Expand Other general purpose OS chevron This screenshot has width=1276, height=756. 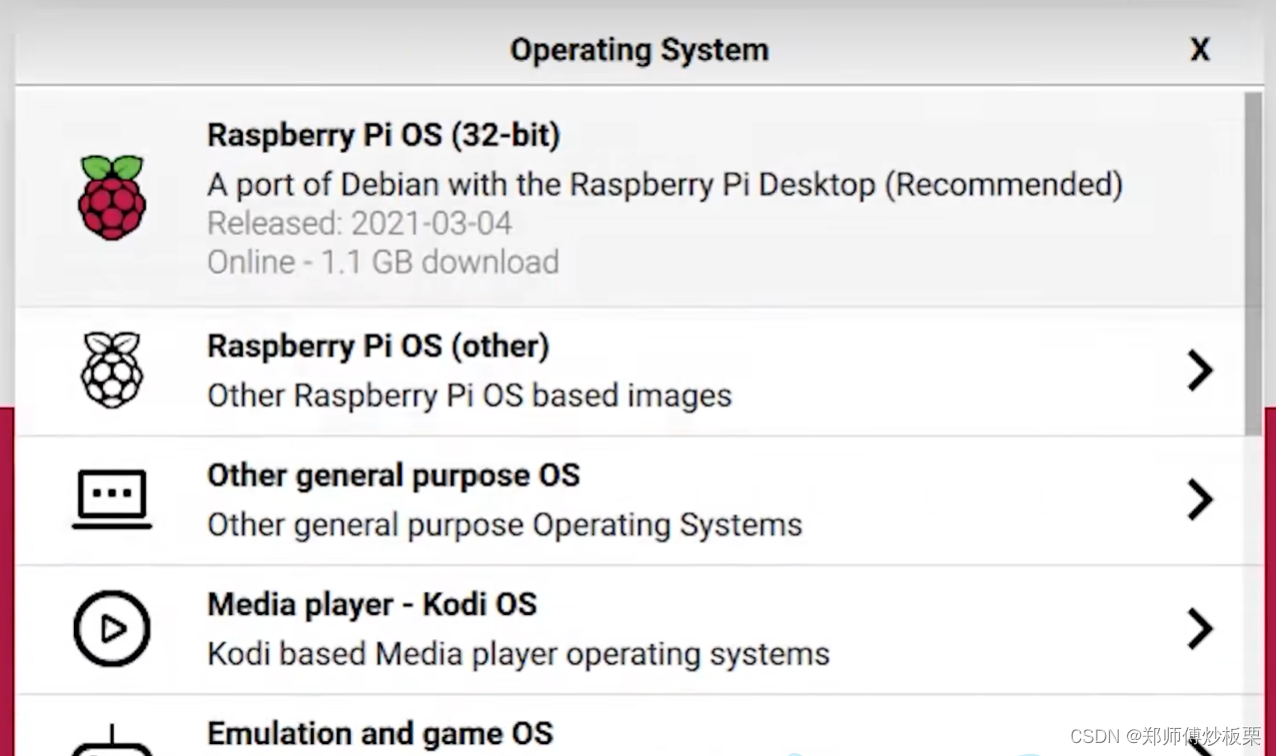click(1200, 500)
